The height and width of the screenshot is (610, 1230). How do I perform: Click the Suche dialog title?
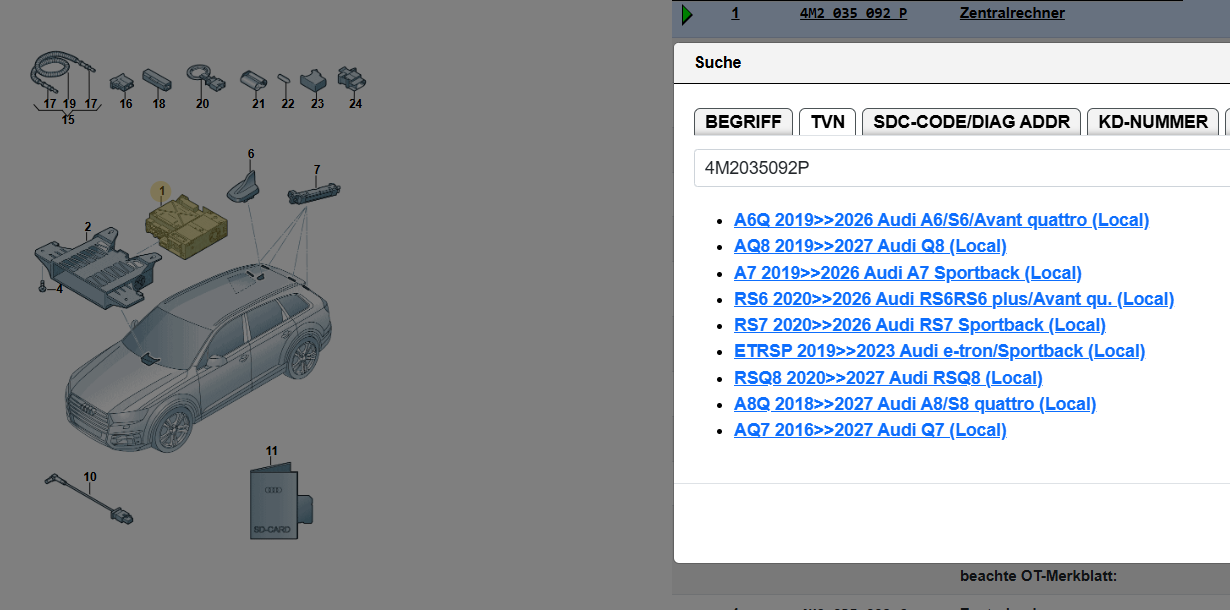click(x=718, y=62)
